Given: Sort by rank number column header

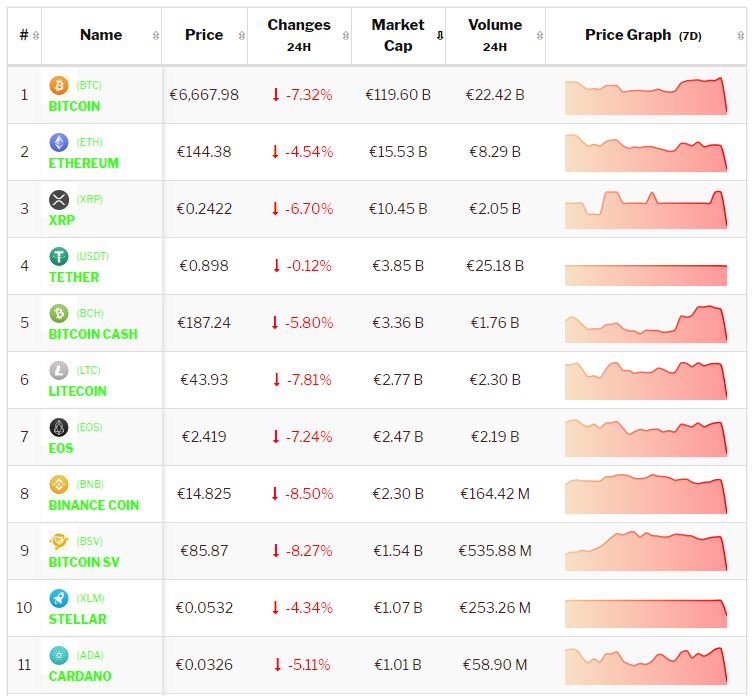Looking at the screenshot, I should tap(24, 35).
